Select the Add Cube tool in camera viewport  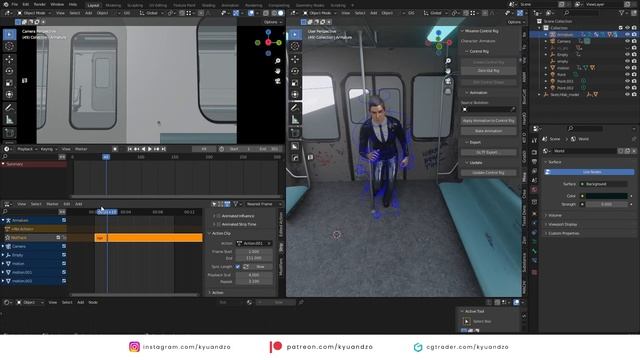point(9,133)
